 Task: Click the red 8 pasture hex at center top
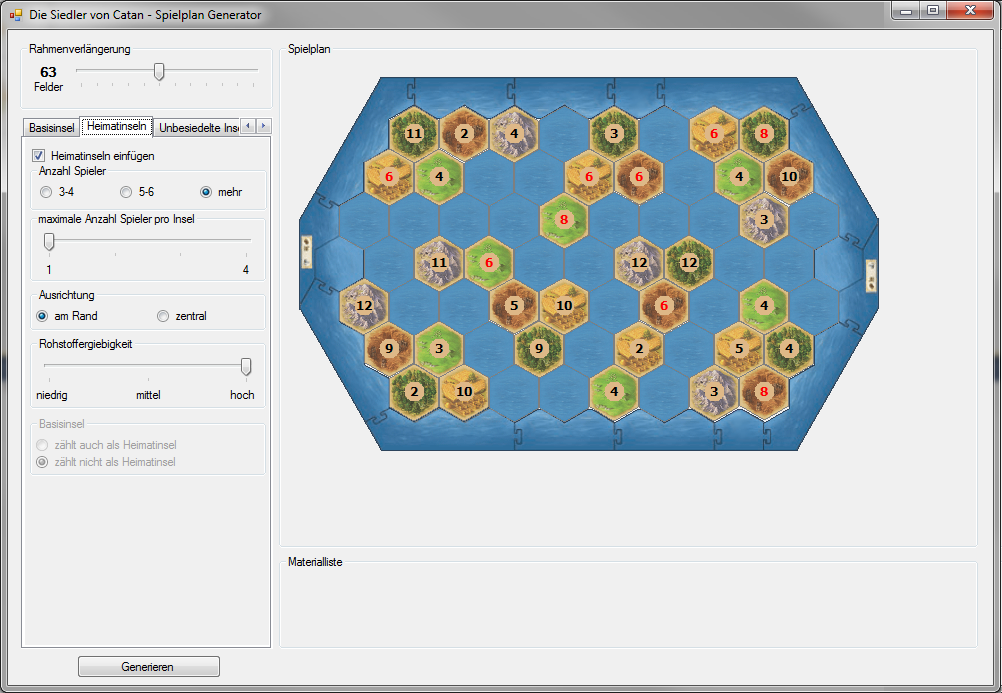564,219
